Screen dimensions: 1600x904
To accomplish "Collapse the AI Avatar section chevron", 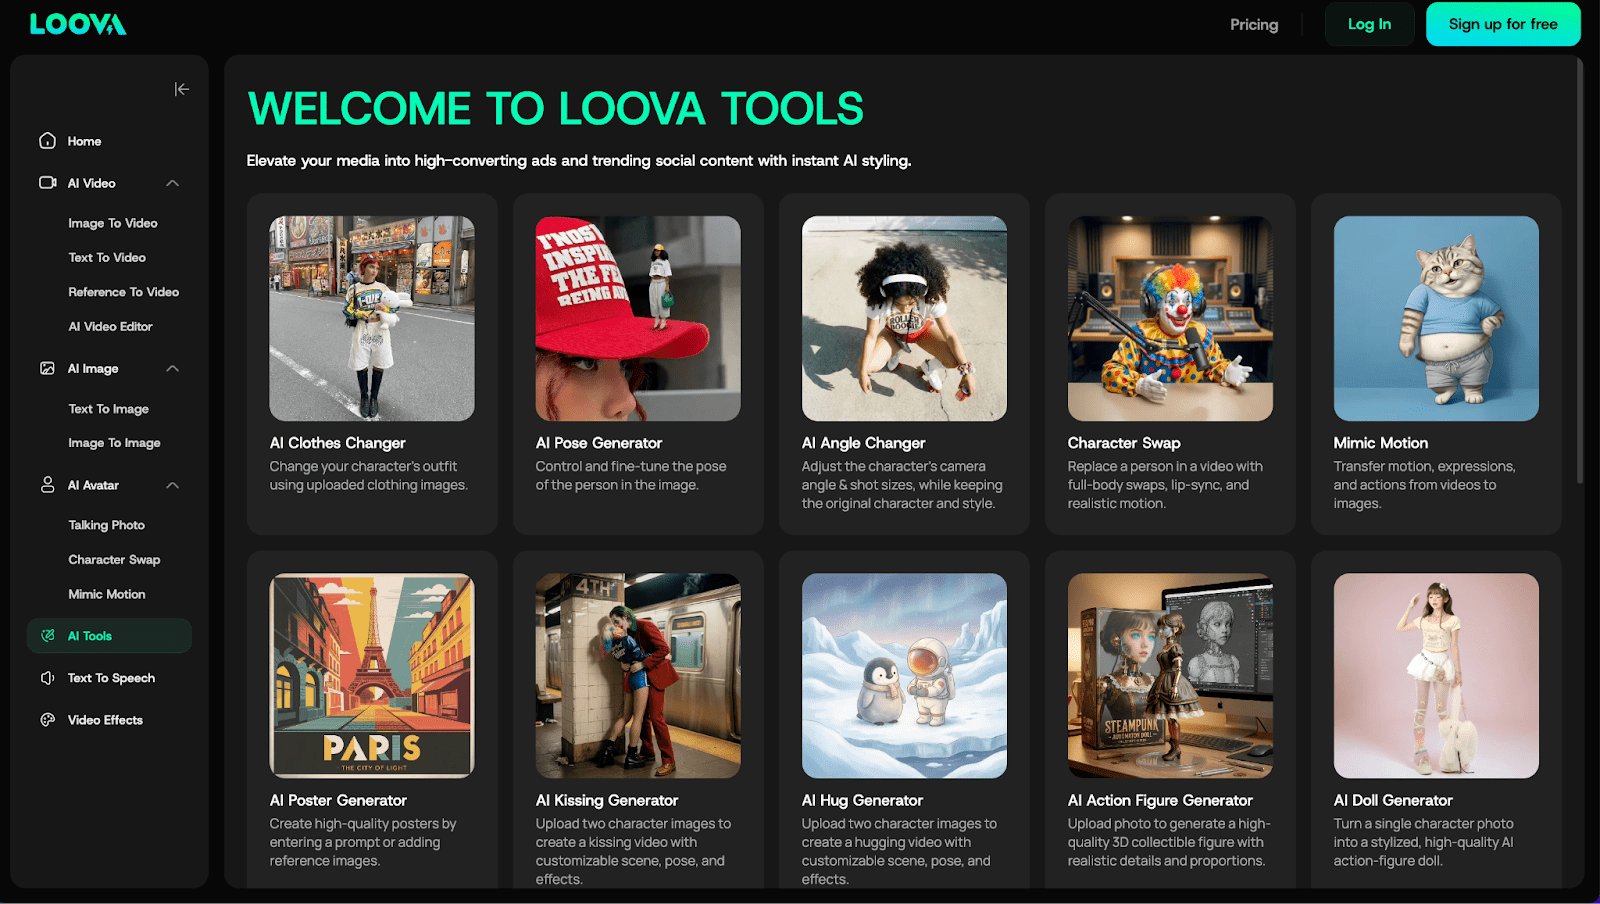I will click(173, 485).
